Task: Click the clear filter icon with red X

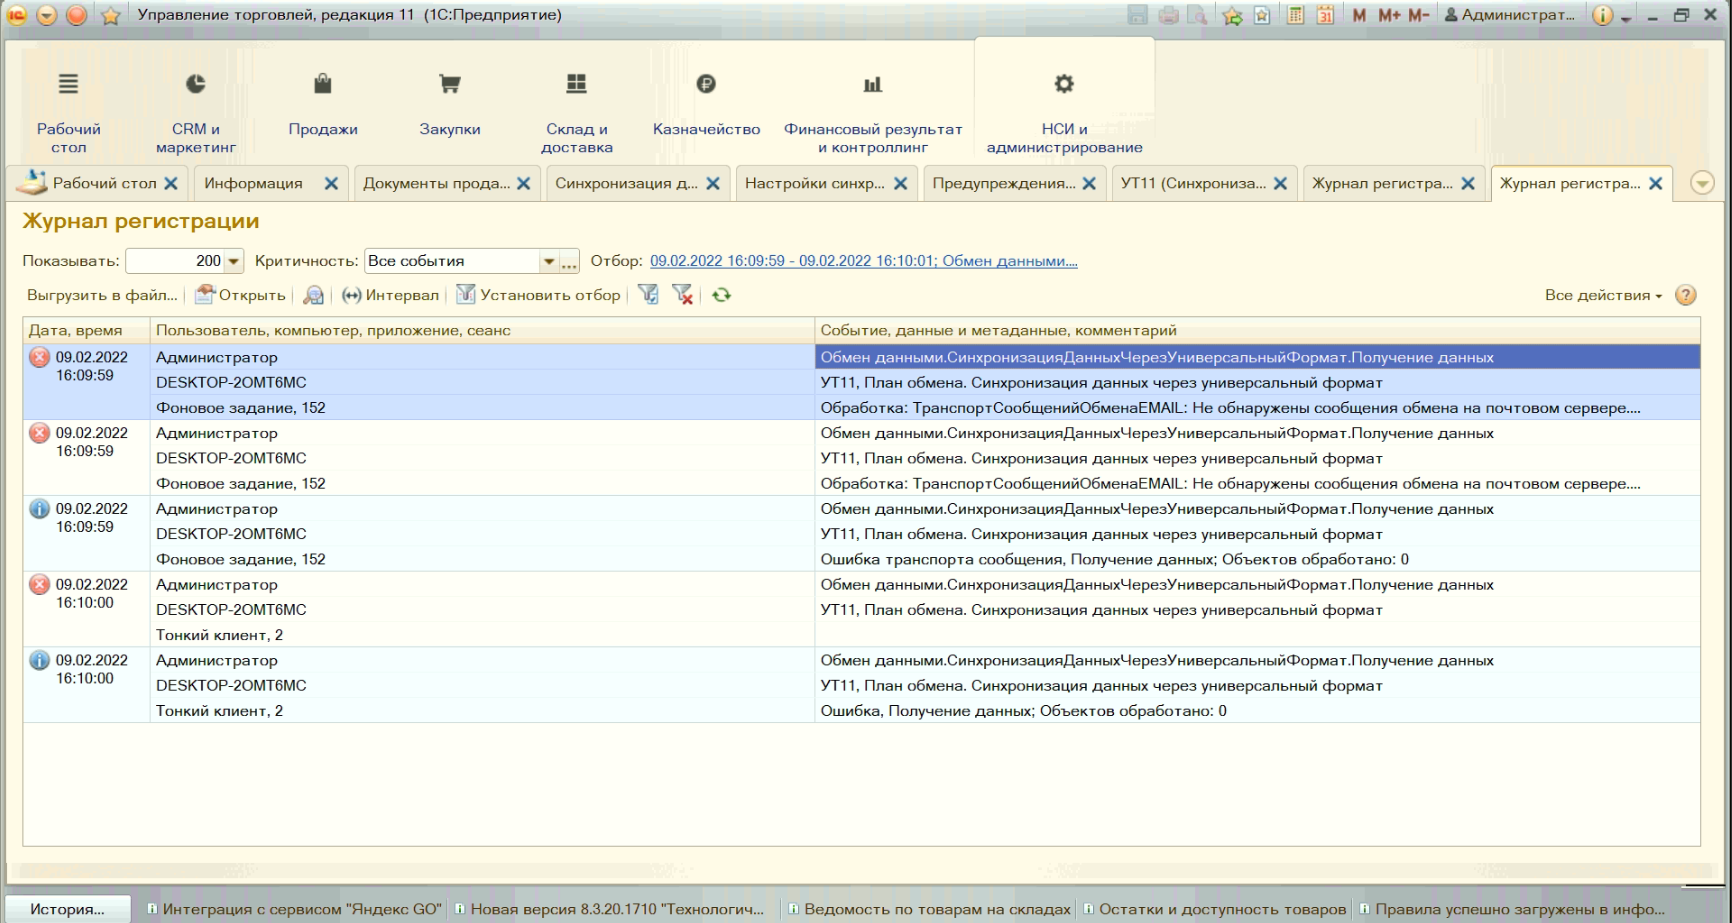Action: pos(683,295)
